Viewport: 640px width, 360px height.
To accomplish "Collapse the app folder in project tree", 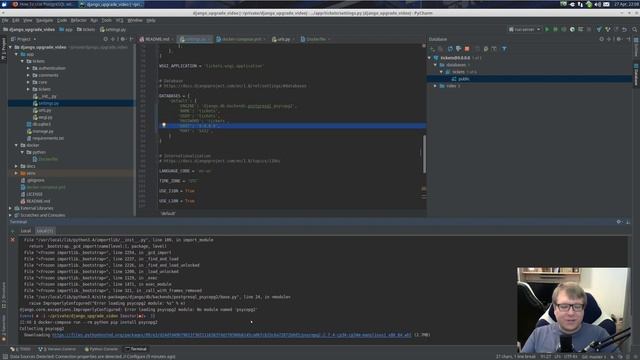I will click(16, 54).
